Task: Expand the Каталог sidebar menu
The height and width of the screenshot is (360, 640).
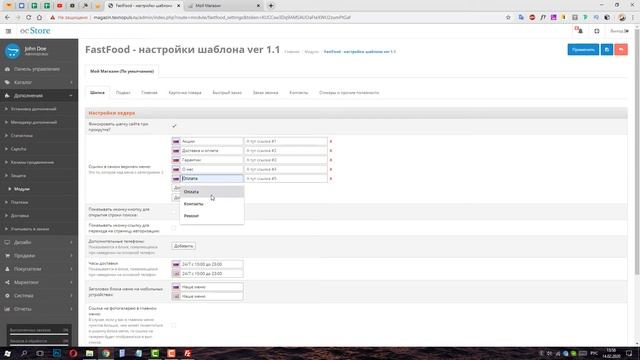Action: point(39,82)
